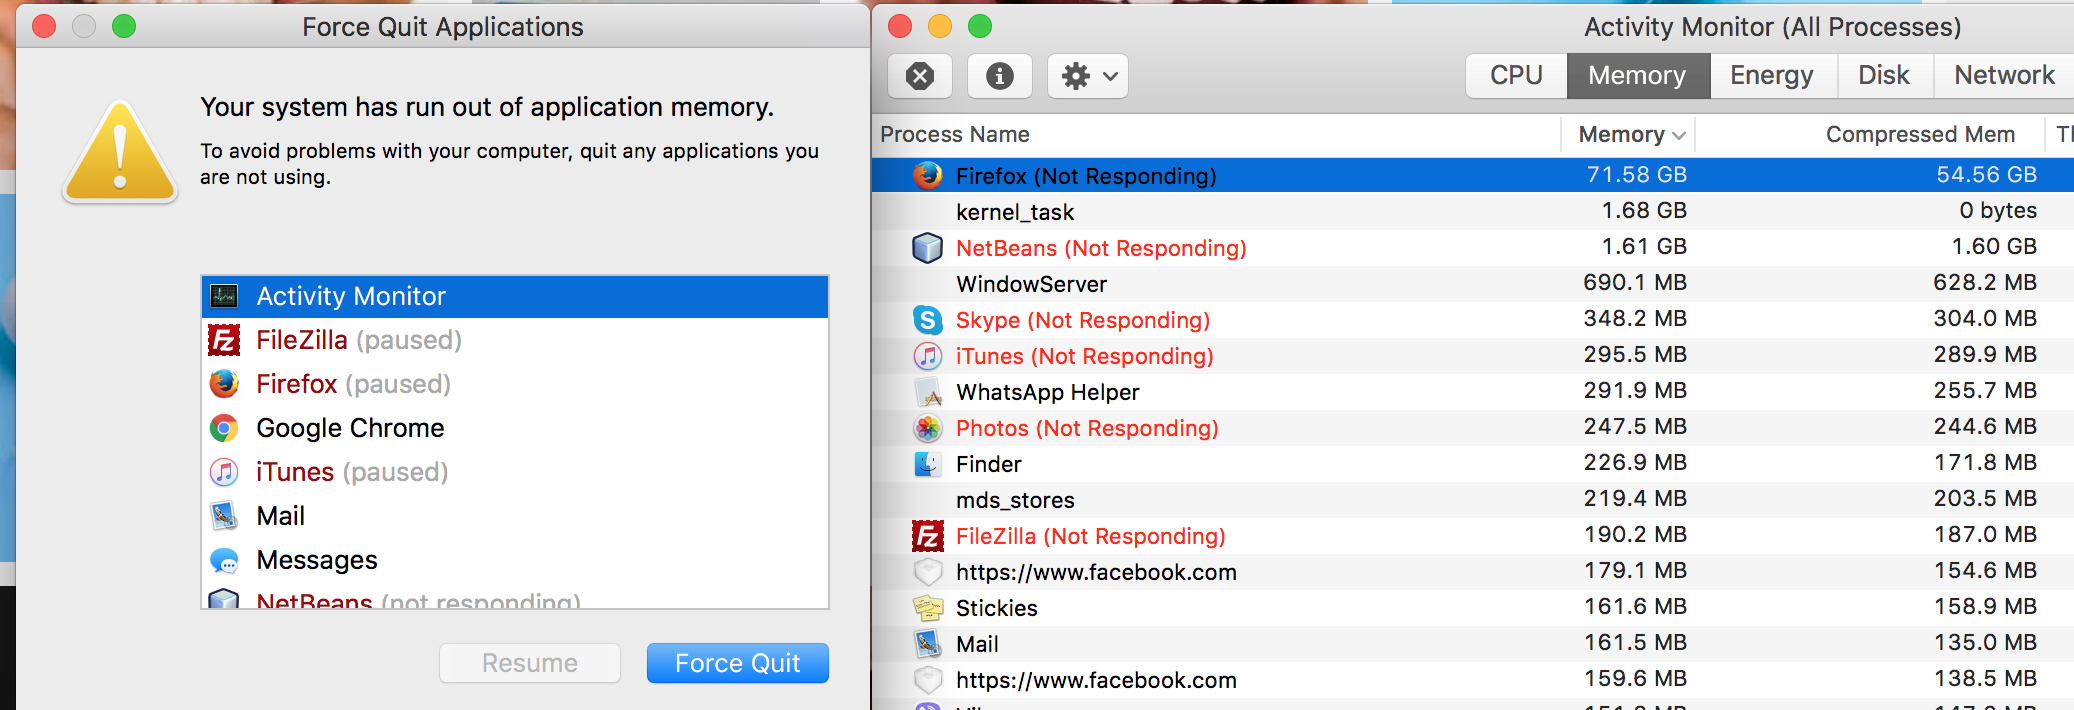Select Activity Monitor in the Force Quit list
This screenshot has height=710, width=2074.
pos(515,296)
